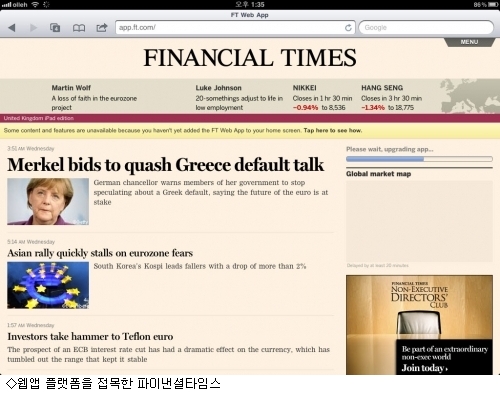Open the Safari pages/tabs icon
Screen dimensions: 500x395
point(55,28)
